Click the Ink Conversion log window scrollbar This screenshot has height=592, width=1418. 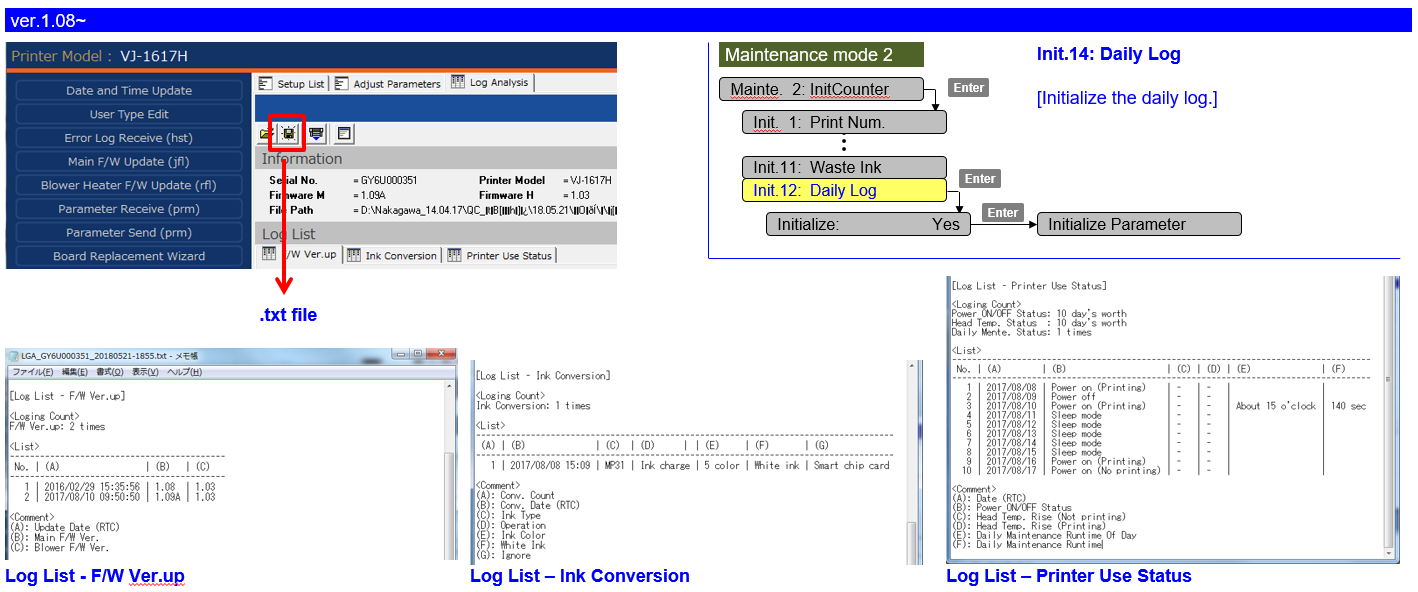pyautogui.click(x=913, y=463)
